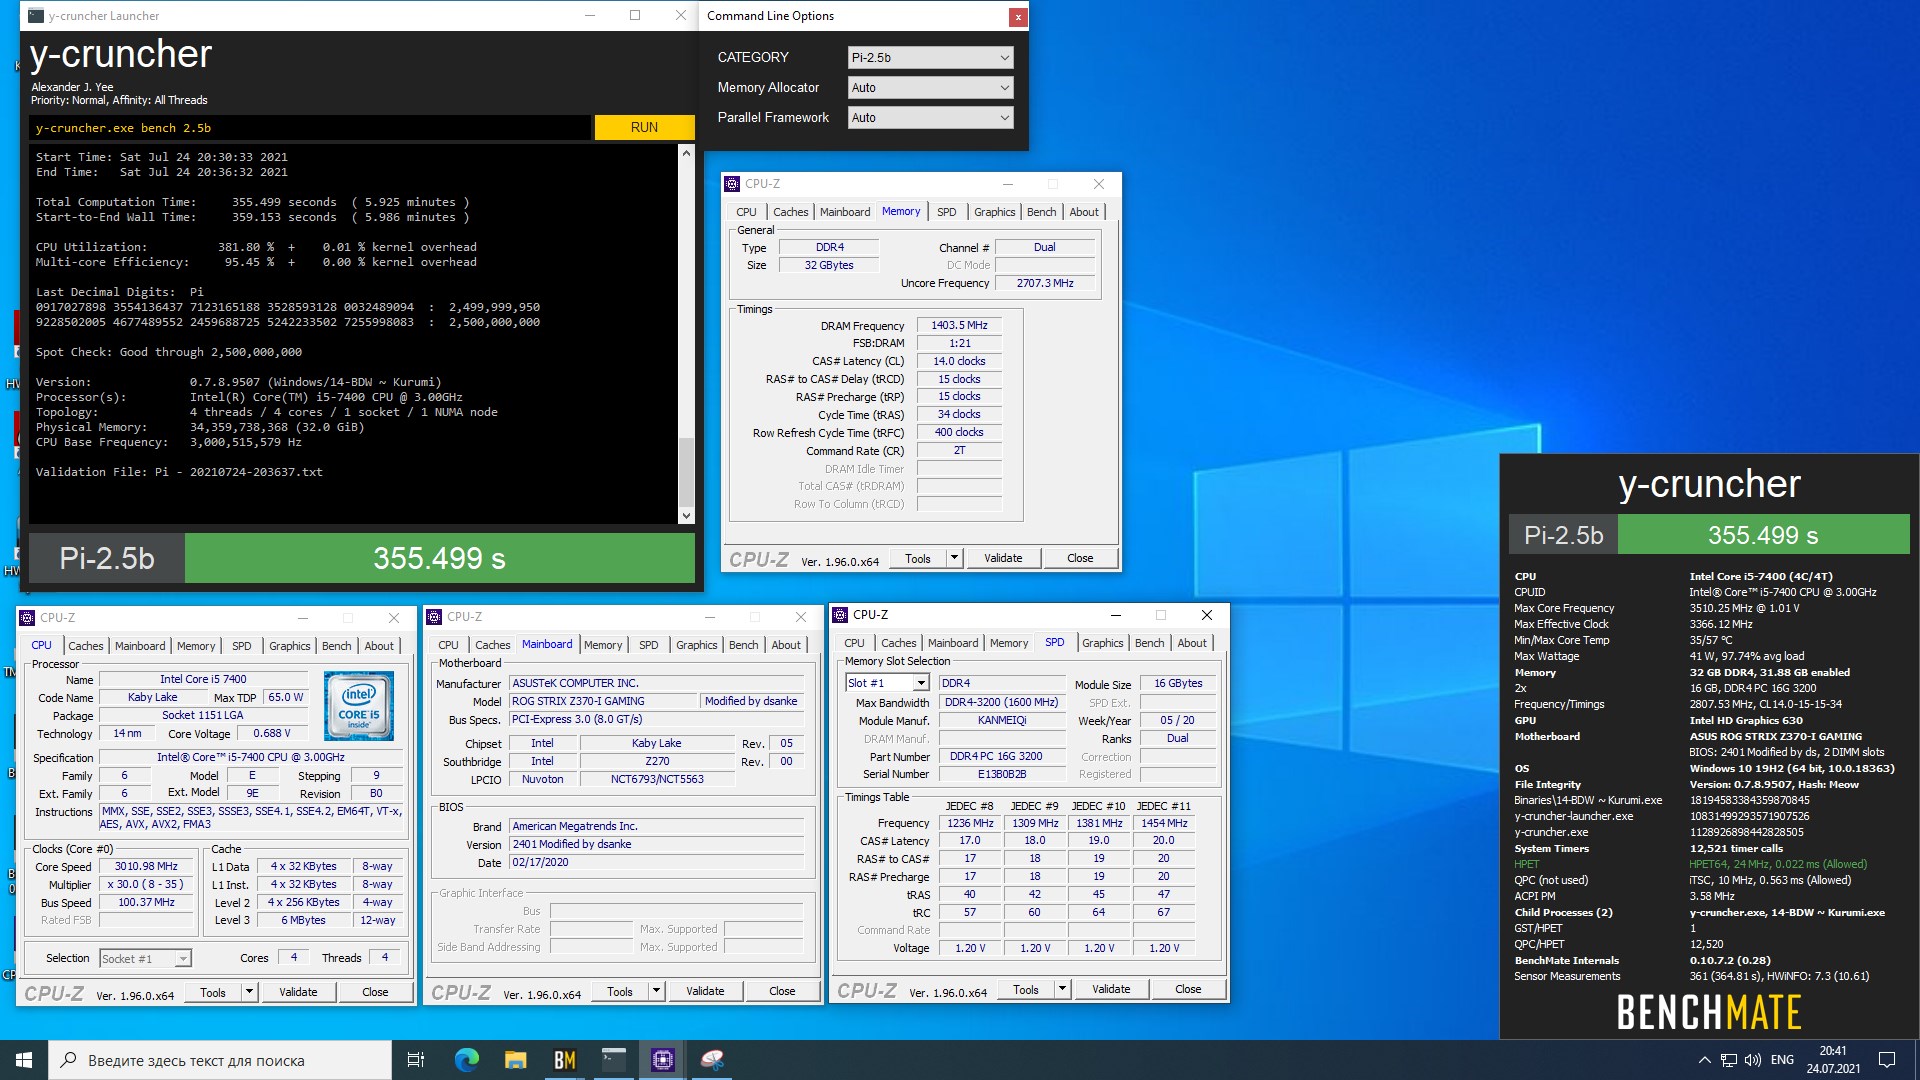This screenshot has width=1920, height=1080.
Task: Click the CPU-Z Mainboard window title icon
Action: click(x=434, y=617)
